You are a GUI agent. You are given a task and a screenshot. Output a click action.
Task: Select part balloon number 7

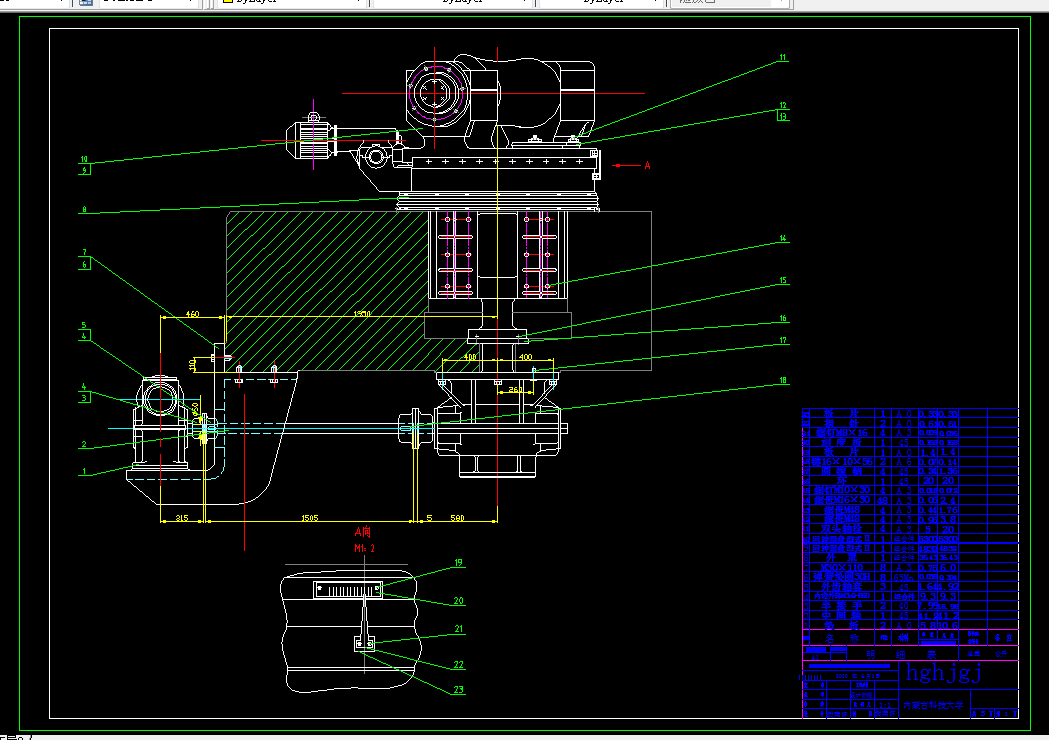[84, 253]
